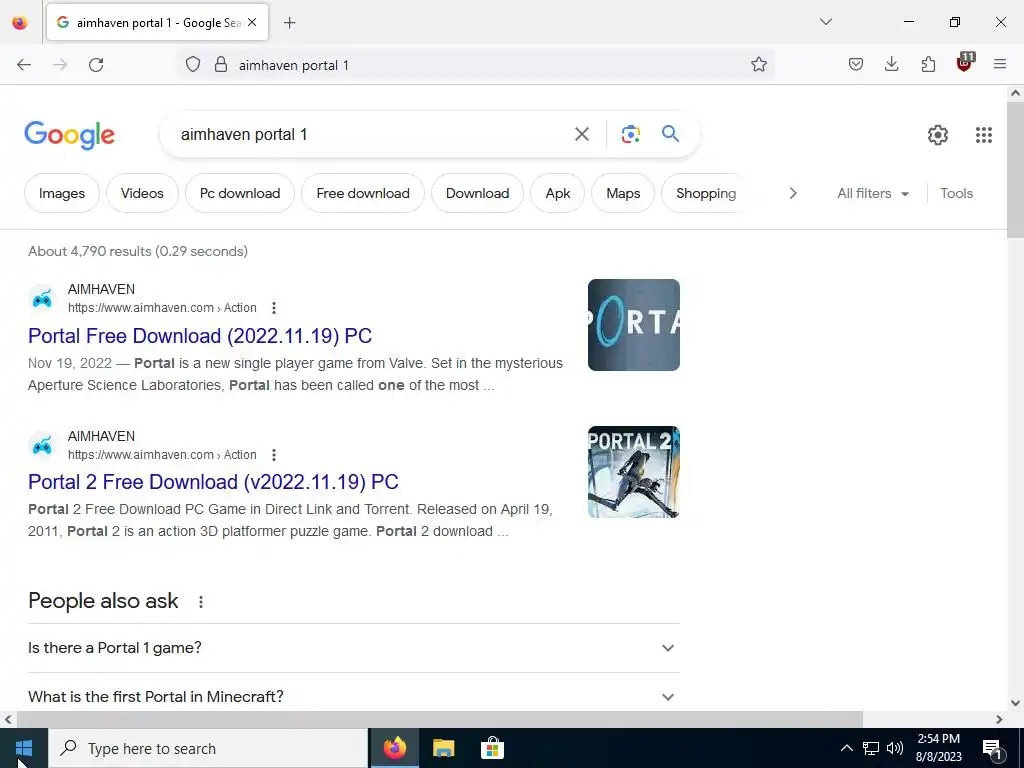Image resolution: width=1024 pixels, height=768 pixels.
Task: Open Firefox from the taskbar
Action: click(x=394, y=748)
